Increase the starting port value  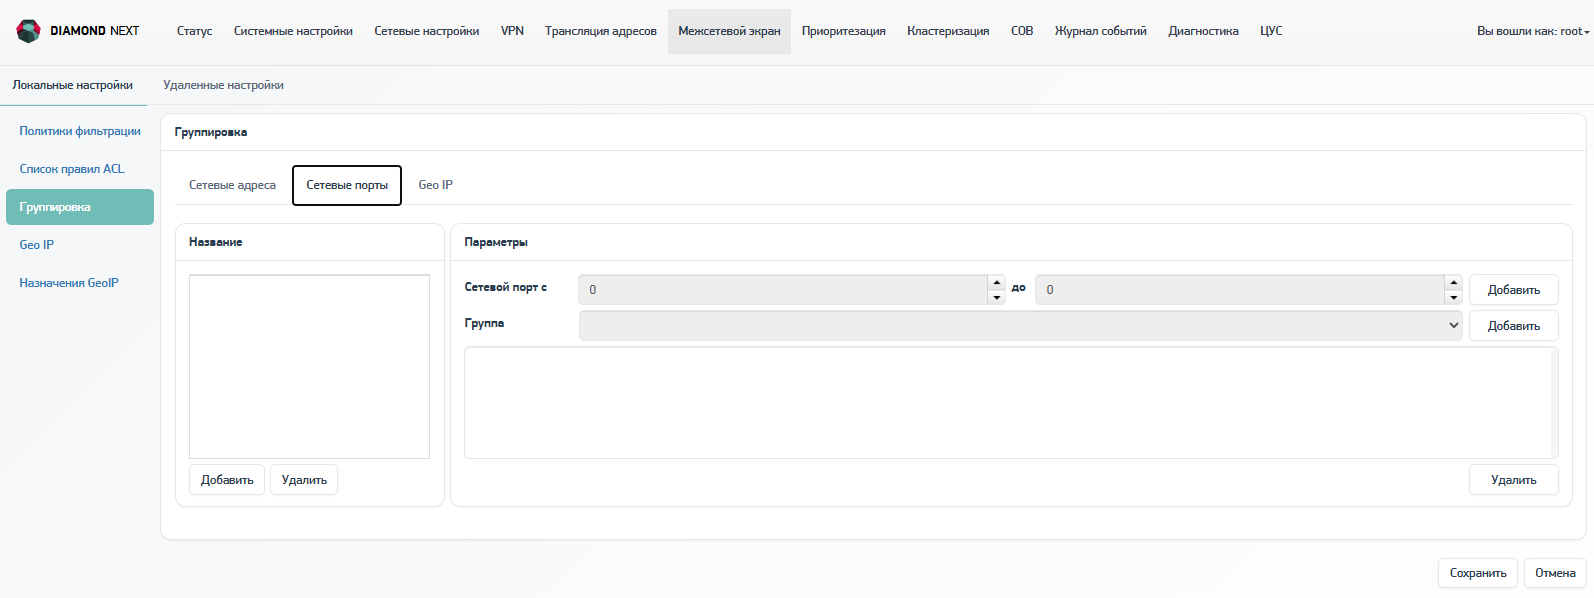coord(996,283)
